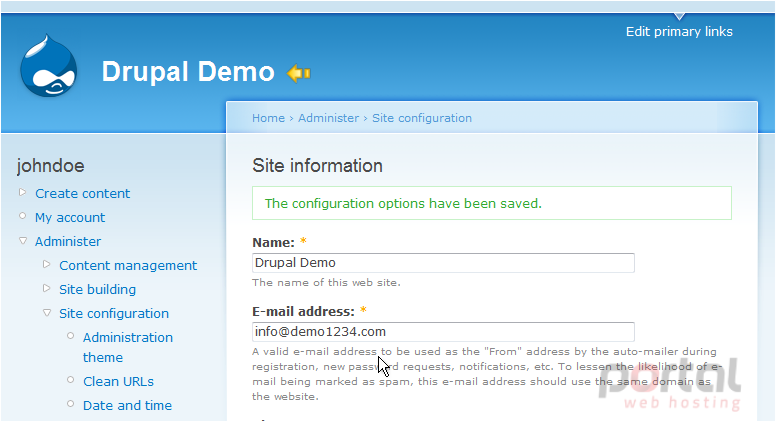The width and height of the screenshot is (776, 422).
Task: Click the Date and time bullet icon
Action: coord(70,404)
